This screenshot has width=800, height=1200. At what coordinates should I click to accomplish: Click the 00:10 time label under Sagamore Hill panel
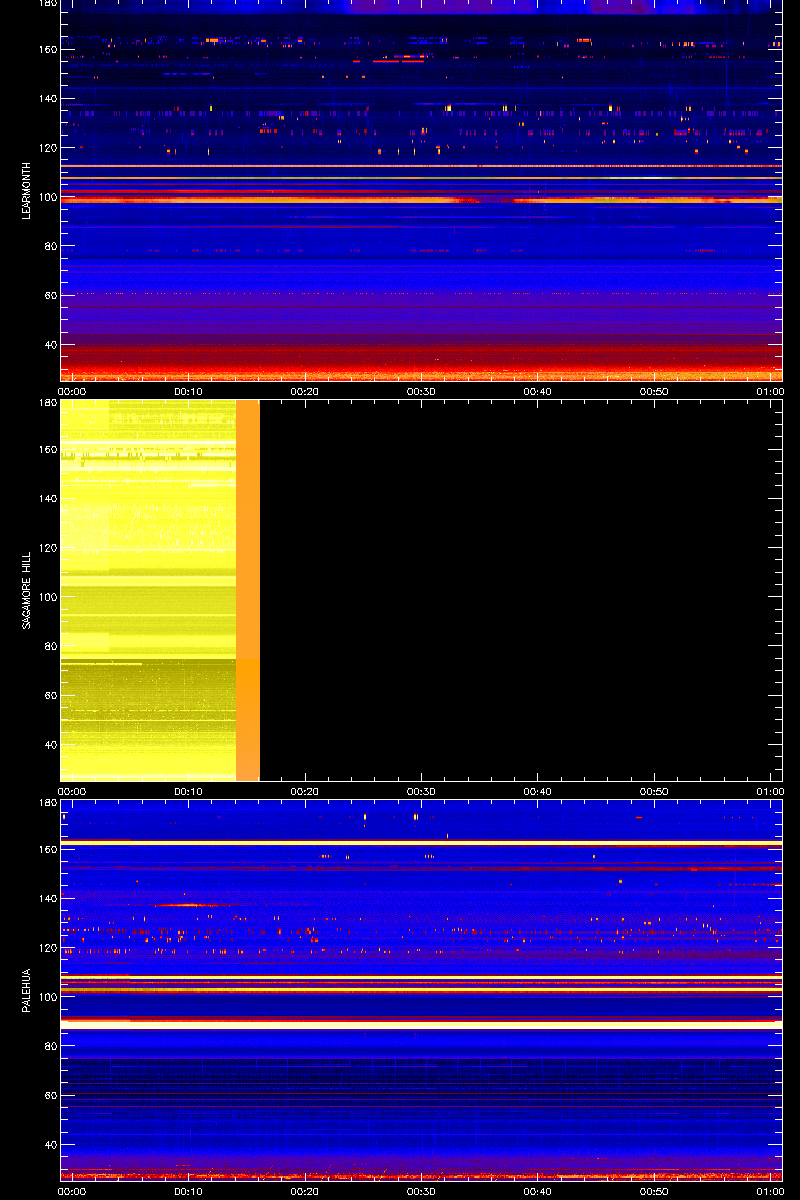(x=188, y=792)
